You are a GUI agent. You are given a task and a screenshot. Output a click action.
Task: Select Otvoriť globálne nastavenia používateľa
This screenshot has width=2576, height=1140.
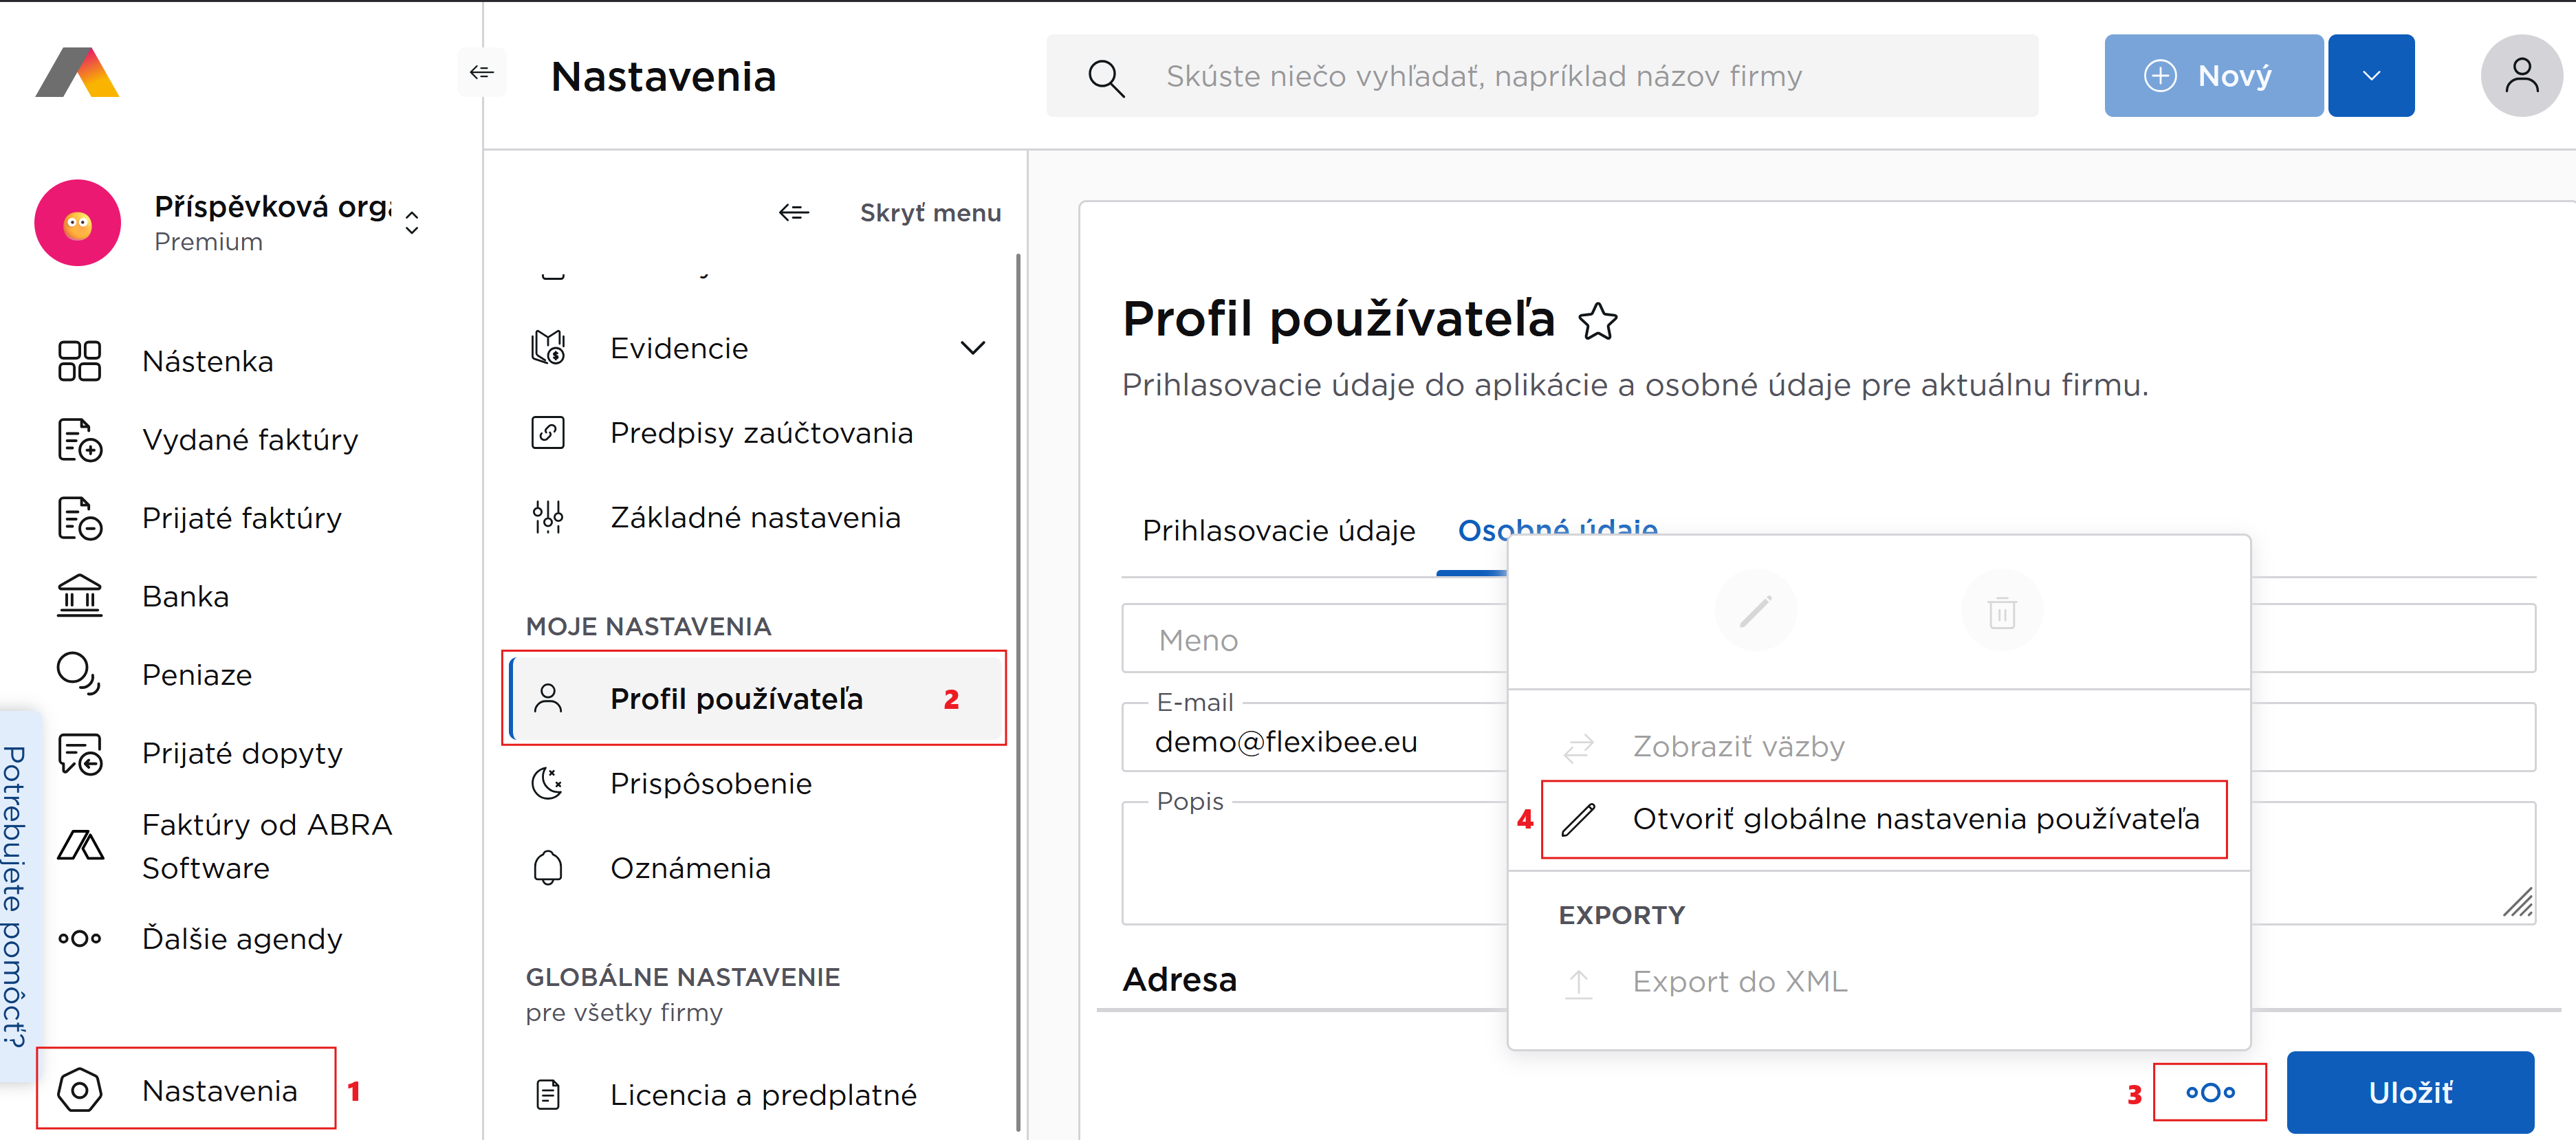click(x=1914, y=819)
